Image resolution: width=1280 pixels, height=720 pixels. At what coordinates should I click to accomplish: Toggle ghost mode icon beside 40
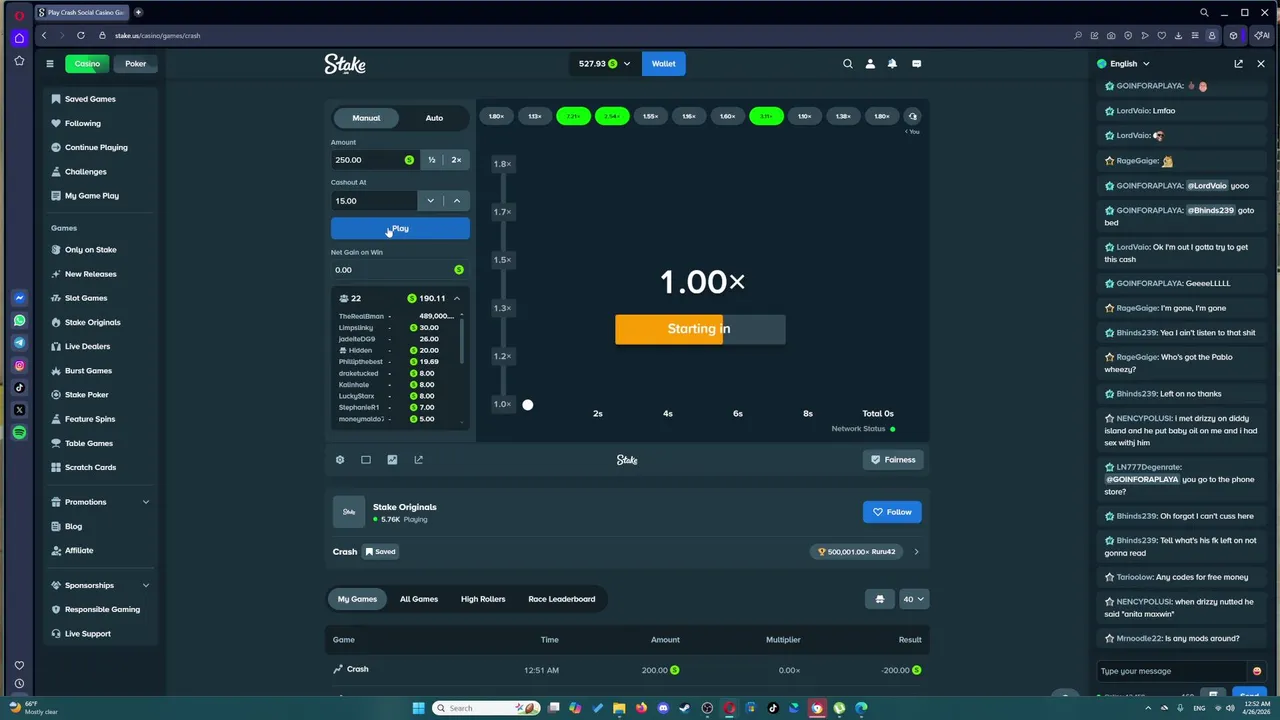pyautogui.click(x=880, y=599)
